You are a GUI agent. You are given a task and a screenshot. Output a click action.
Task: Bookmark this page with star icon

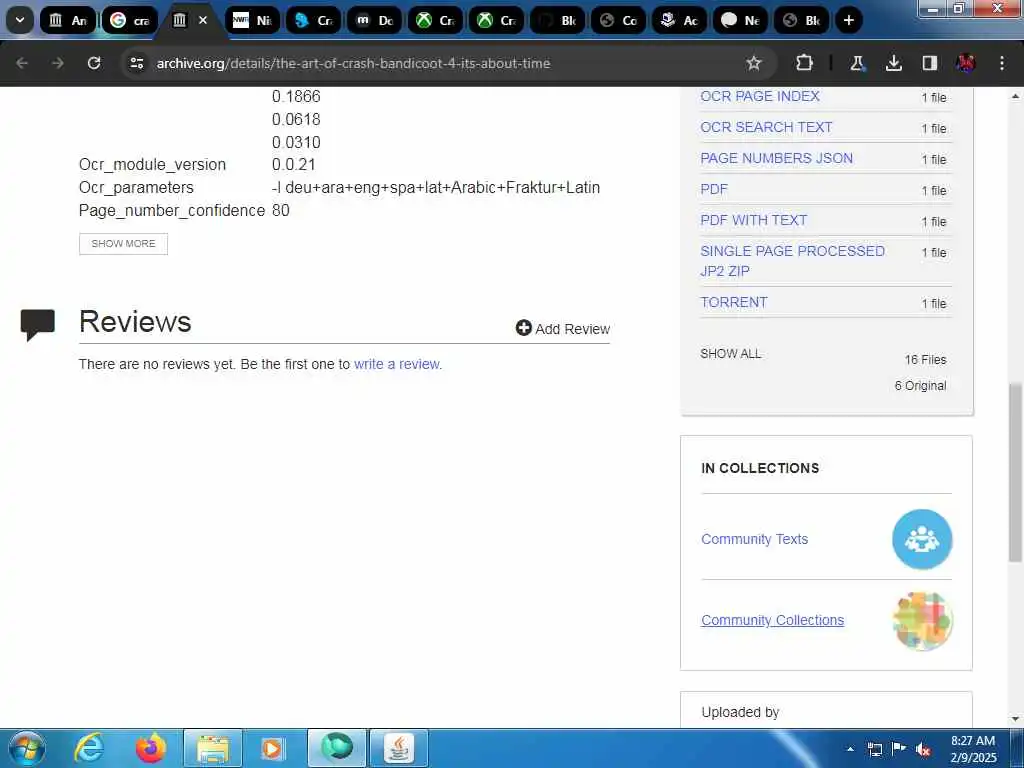coord(754,63)
